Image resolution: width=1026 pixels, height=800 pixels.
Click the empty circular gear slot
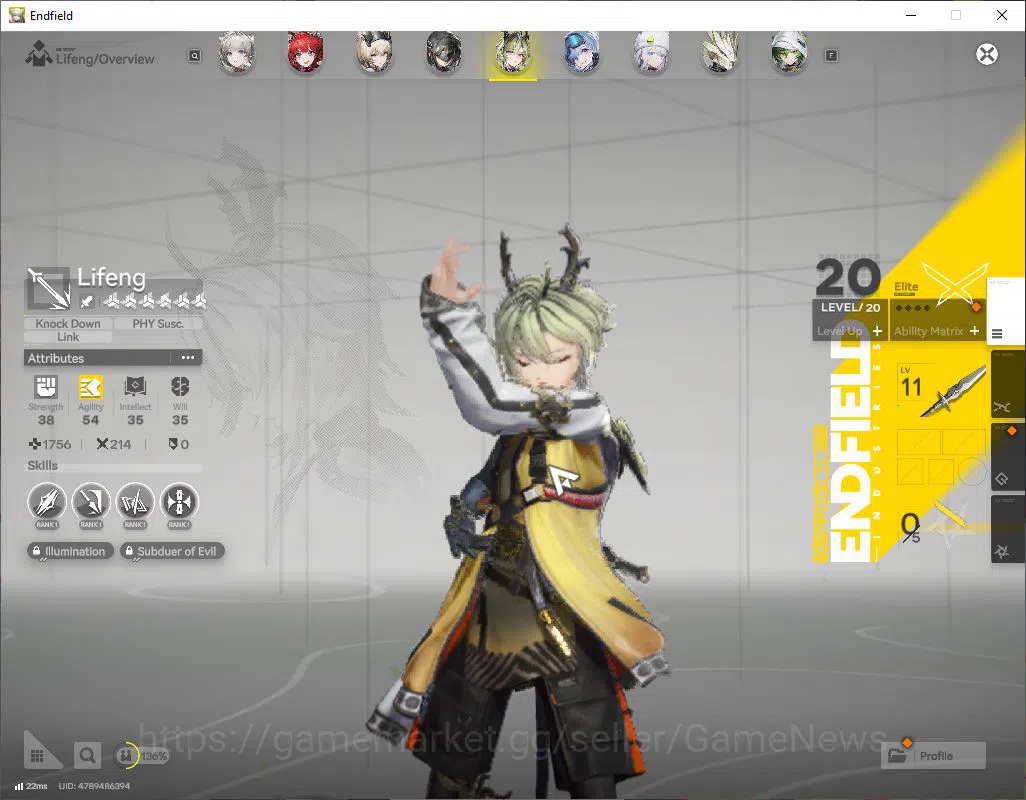tap(972, 471)
